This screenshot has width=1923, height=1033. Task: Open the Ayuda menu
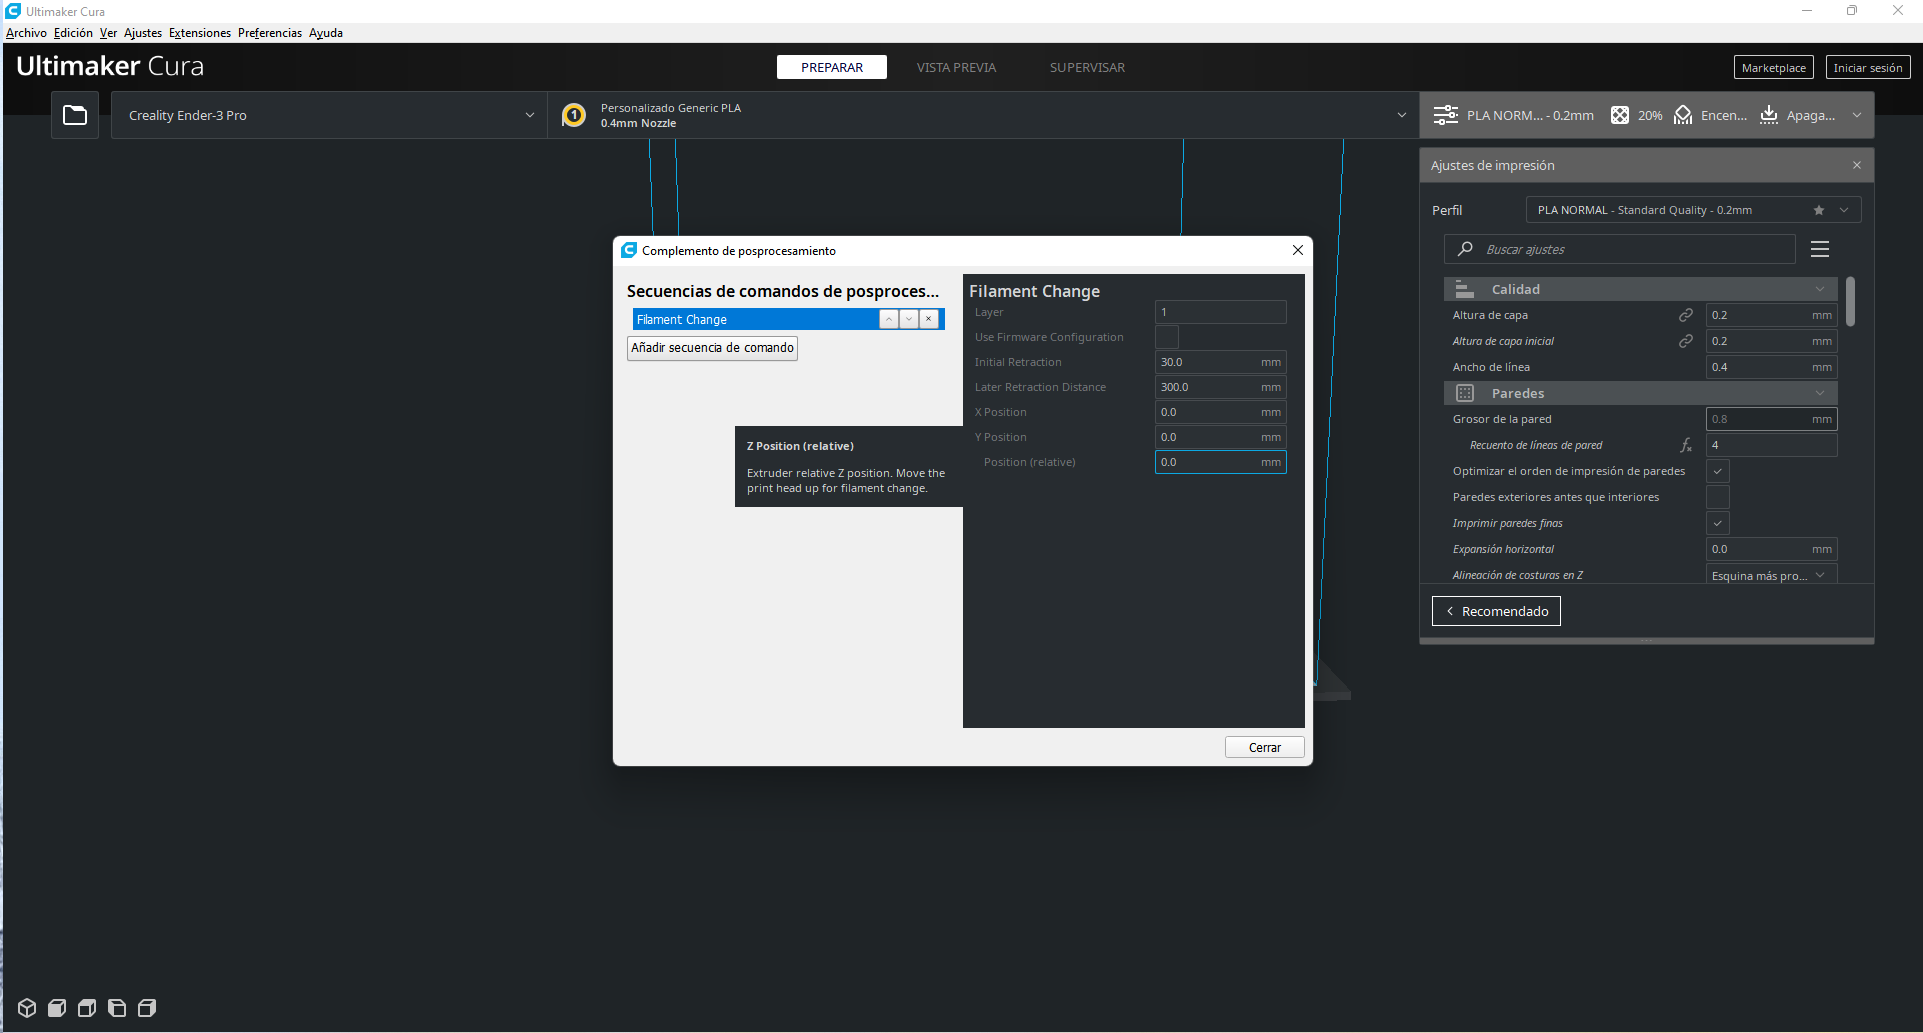click(326, 33)
